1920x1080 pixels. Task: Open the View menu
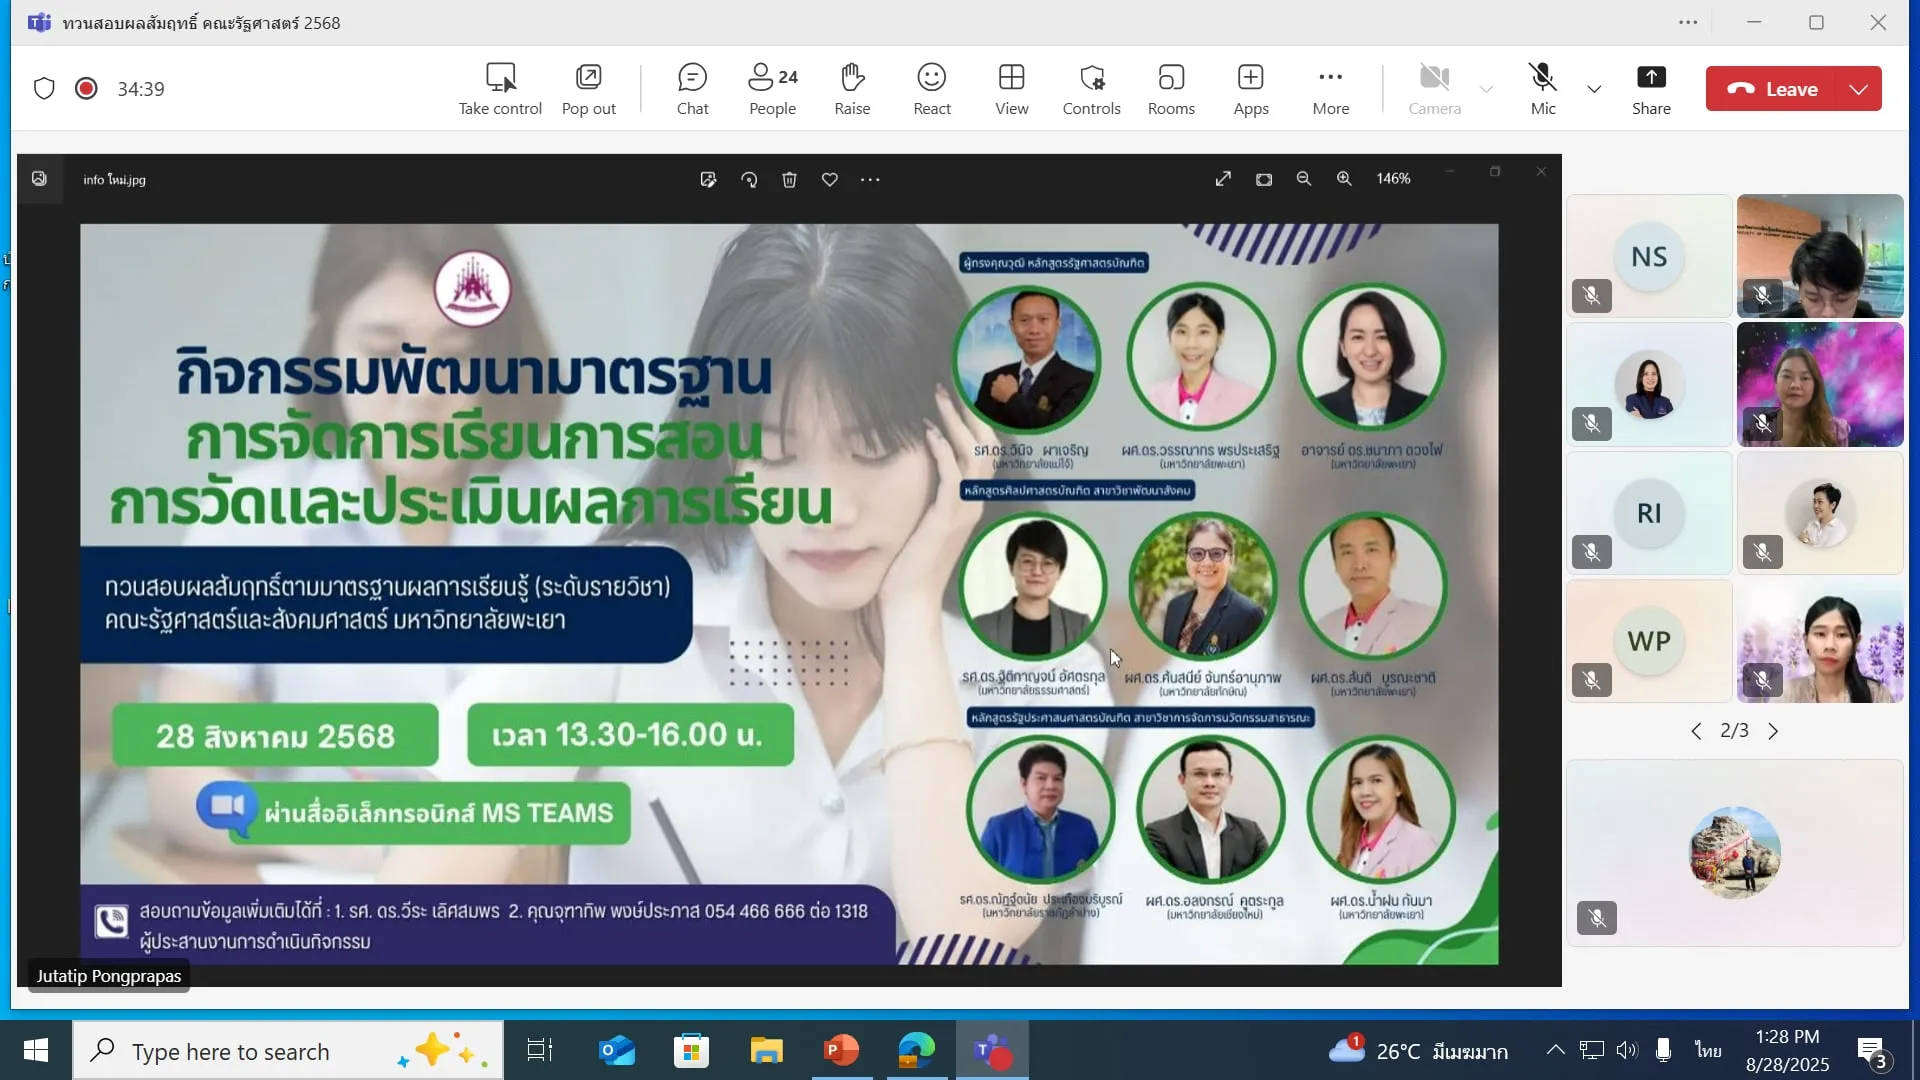1011,88
